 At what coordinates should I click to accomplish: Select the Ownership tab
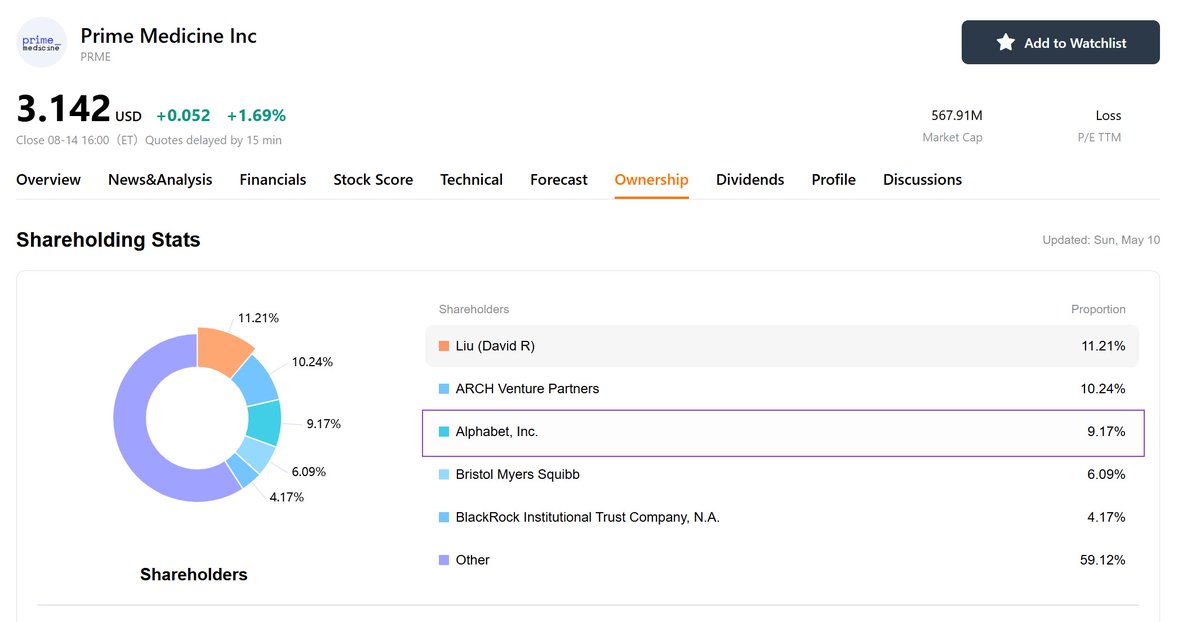652,180
